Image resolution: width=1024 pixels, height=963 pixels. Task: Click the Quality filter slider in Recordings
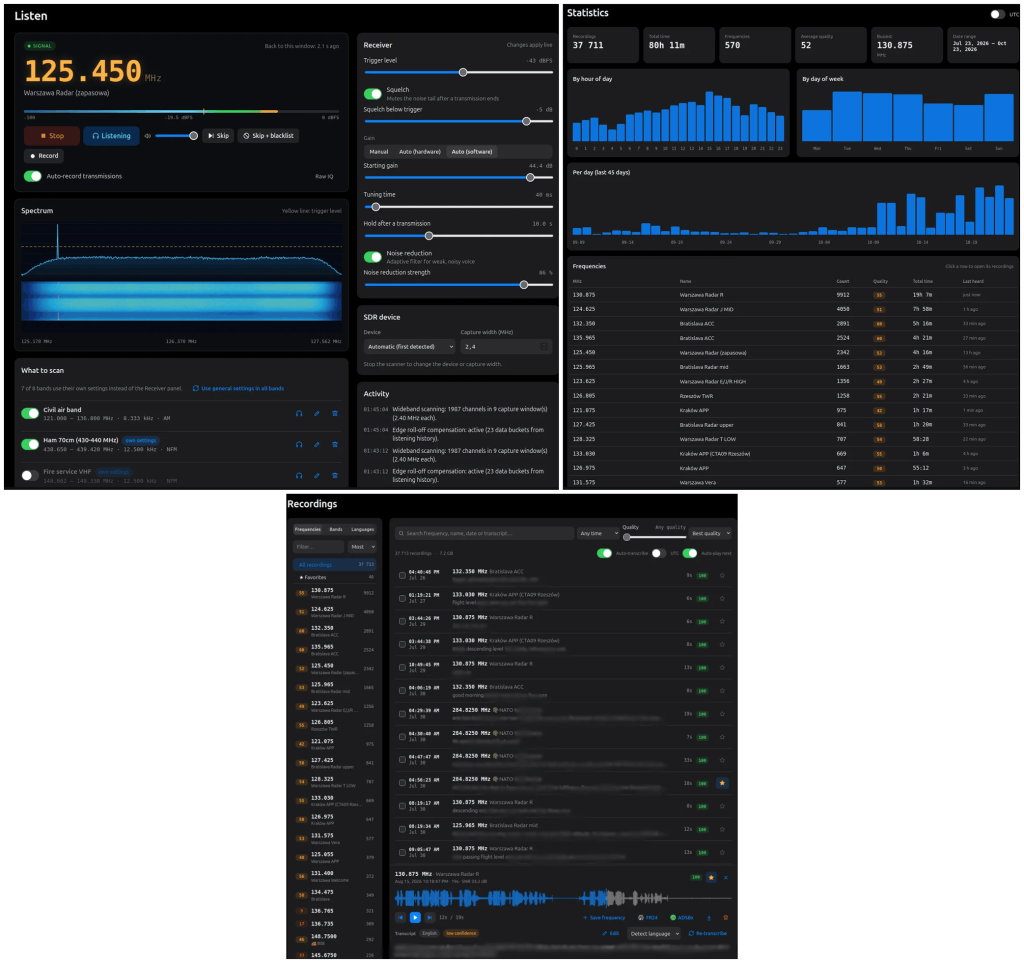654,537
